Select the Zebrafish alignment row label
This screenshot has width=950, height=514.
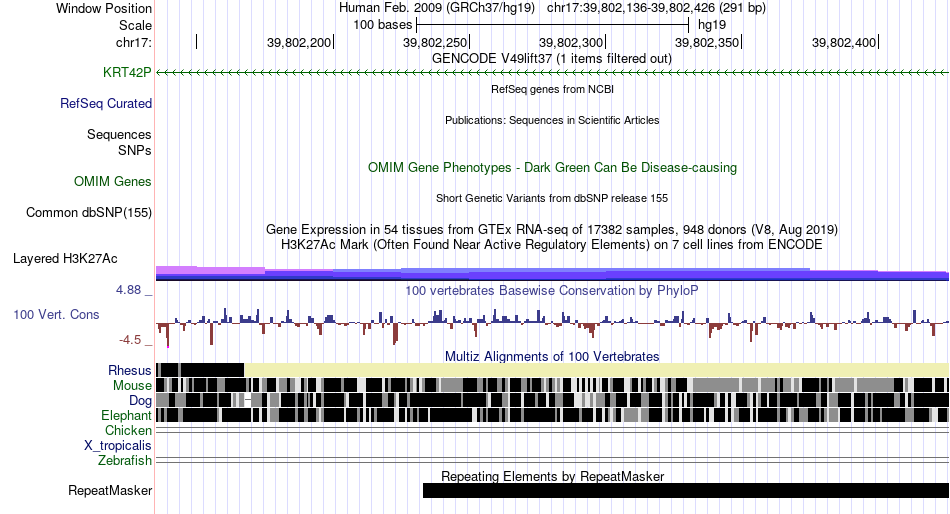click(124, 461)
